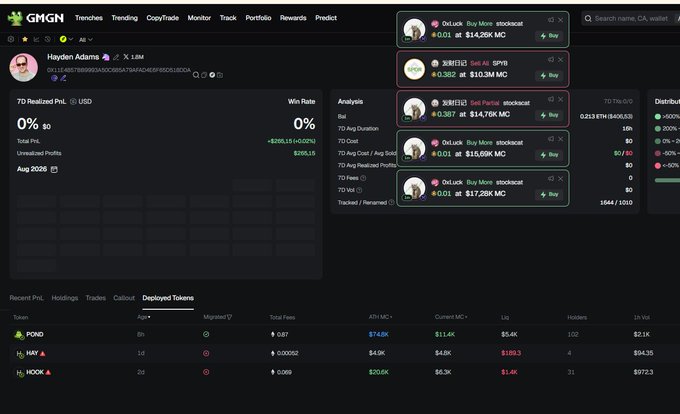The height and width of the screenshot is (414, 680).
Task: Click the history clock icon in sub-toolbar
Action: click(48, 39)
